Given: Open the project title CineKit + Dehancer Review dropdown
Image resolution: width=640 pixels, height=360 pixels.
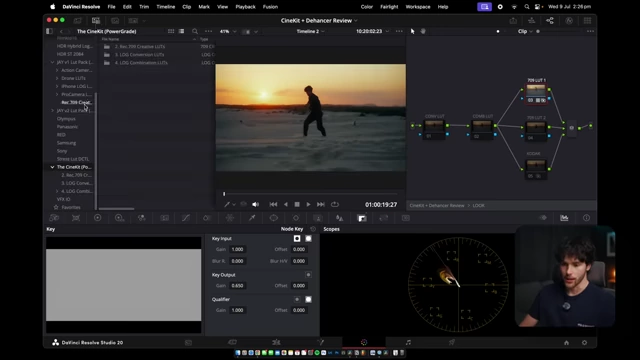Looking at the screenshot, I should [x=319, y=20].
